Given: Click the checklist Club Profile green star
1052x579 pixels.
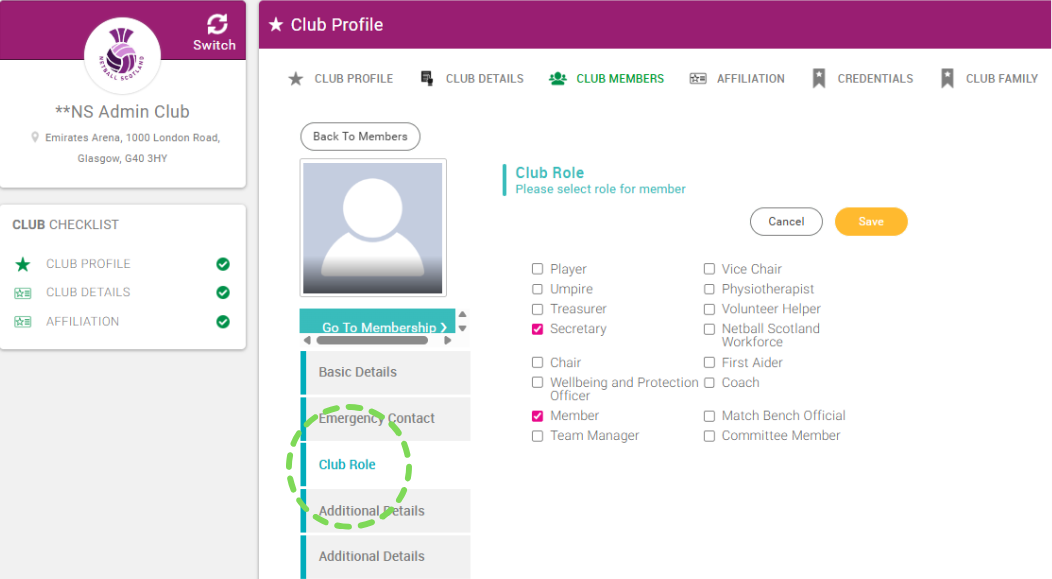Looking at the screenshot, I should [x=23, y=264].
